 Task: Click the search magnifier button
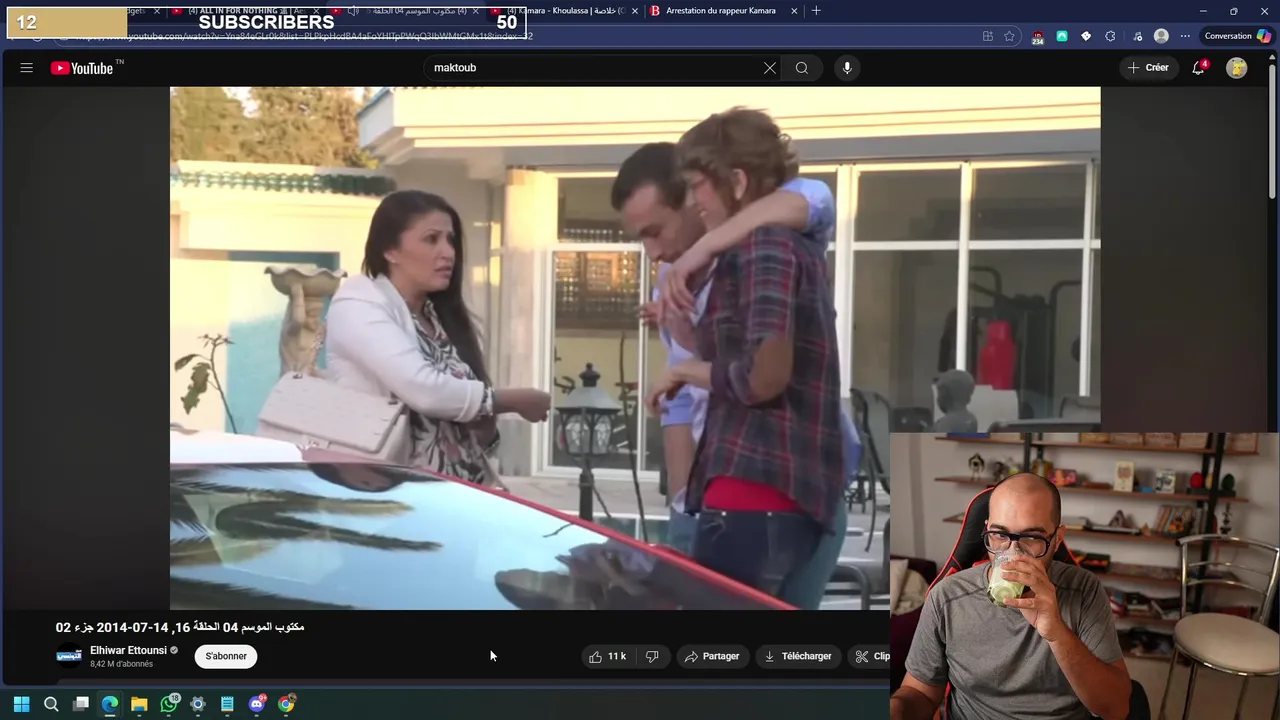[x=802, y=68]
